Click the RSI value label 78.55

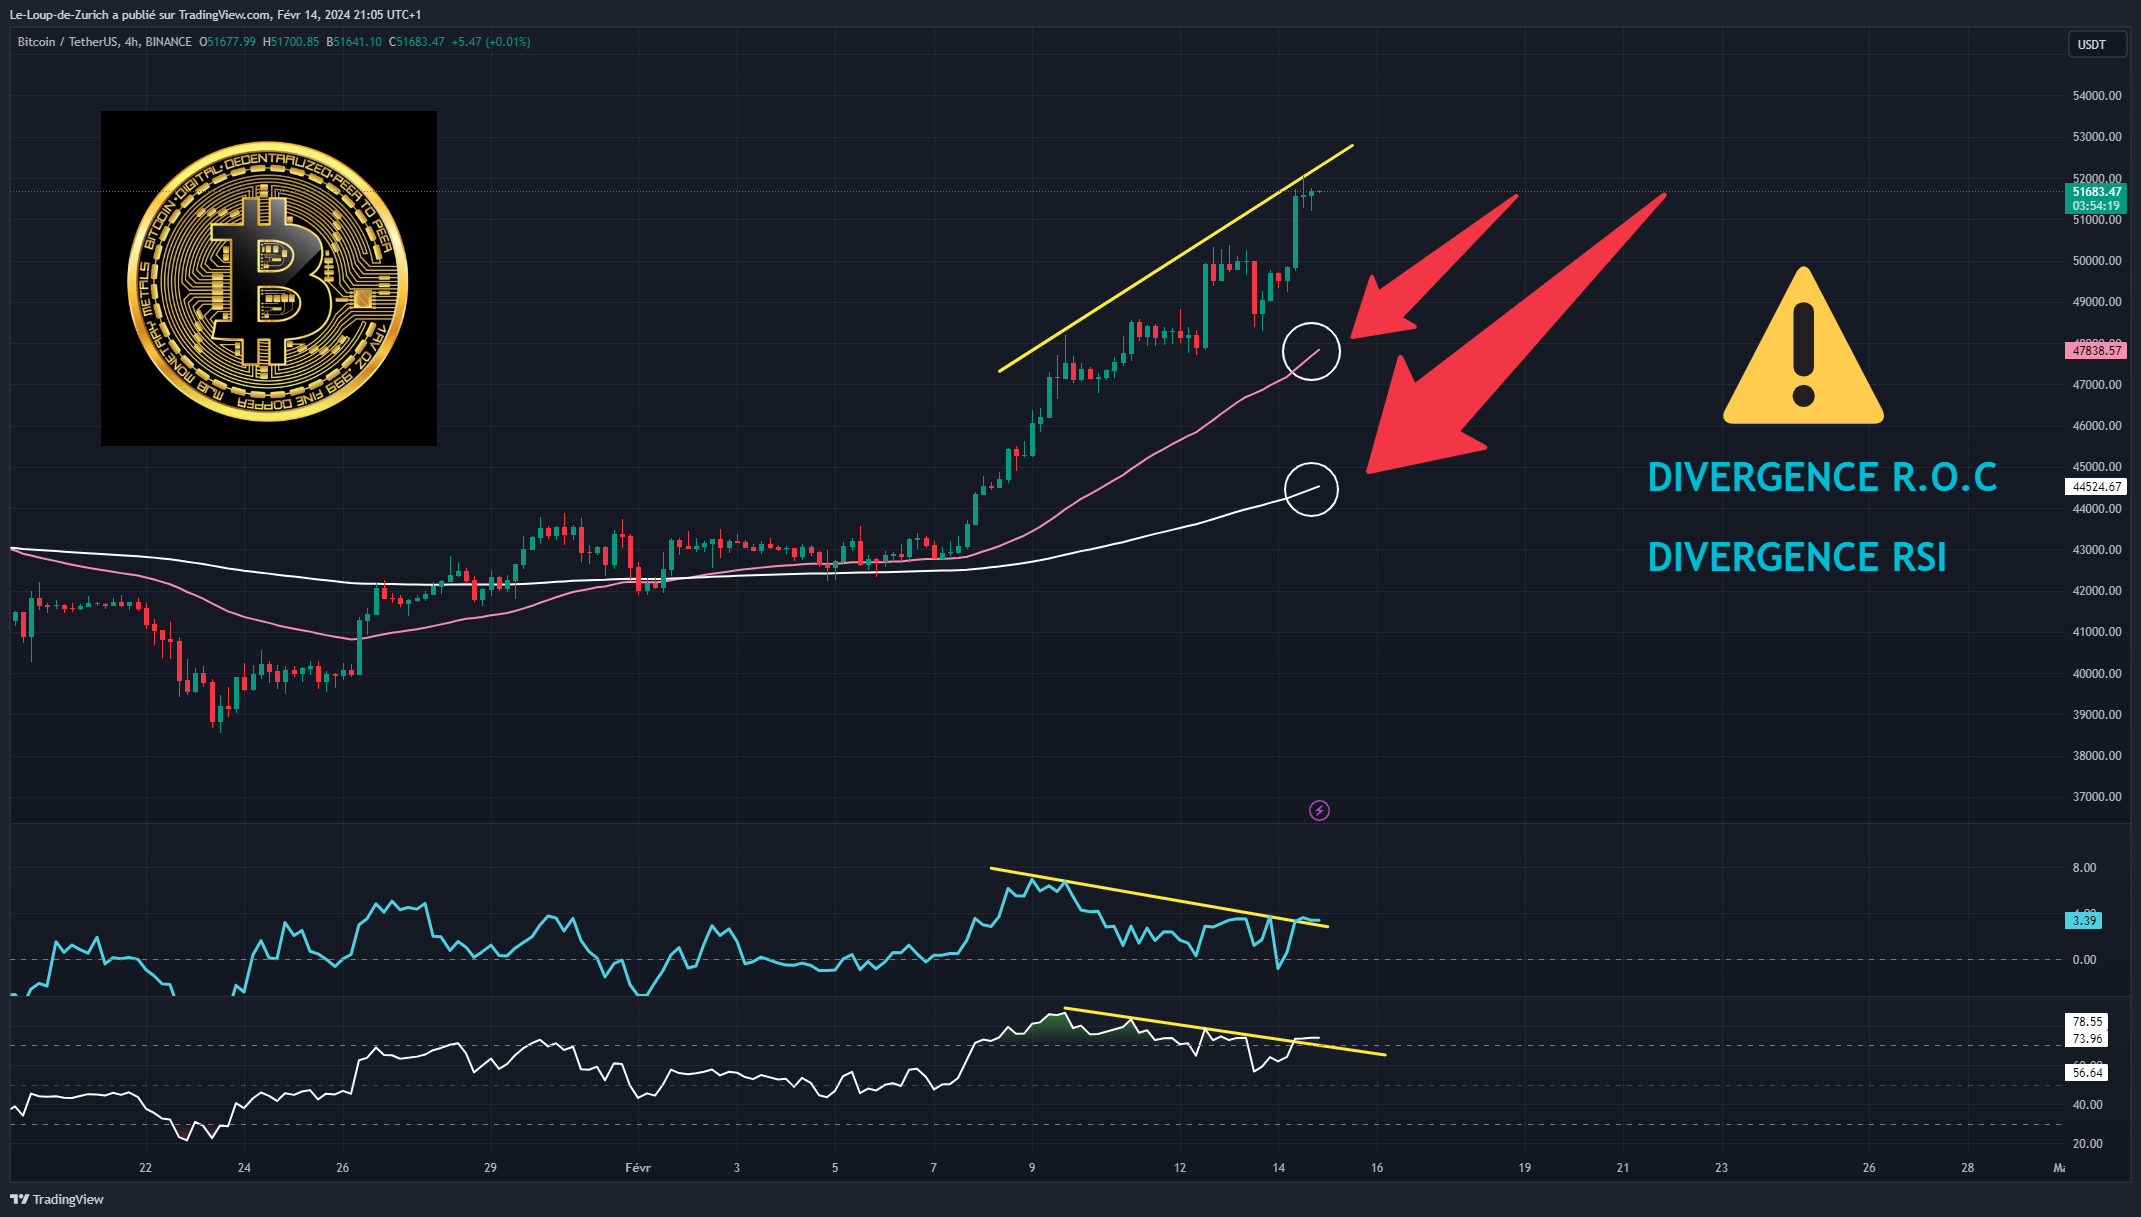2087,1022
